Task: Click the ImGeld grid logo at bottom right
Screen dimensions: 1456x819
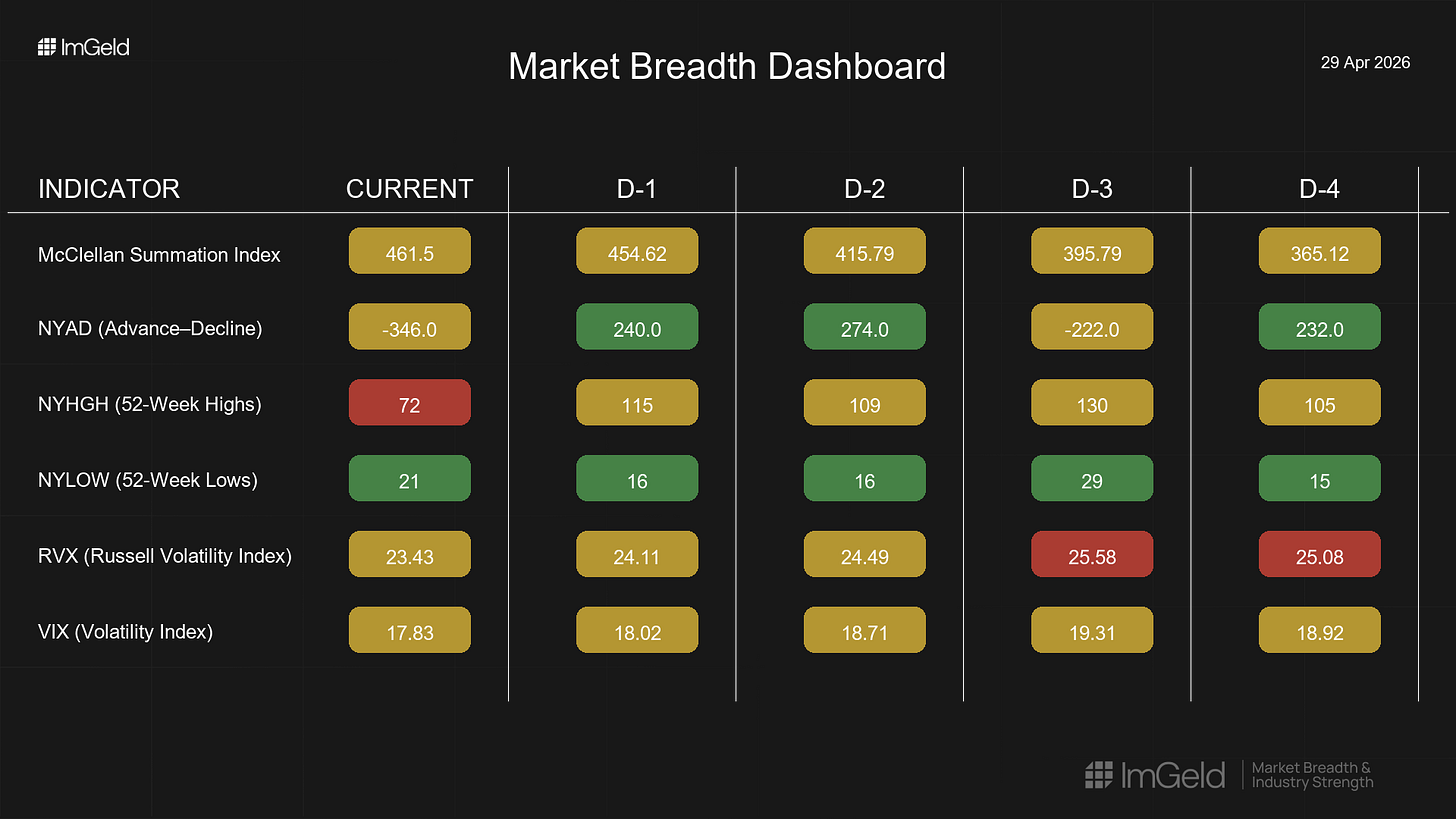Action: tap(1099, 774)
